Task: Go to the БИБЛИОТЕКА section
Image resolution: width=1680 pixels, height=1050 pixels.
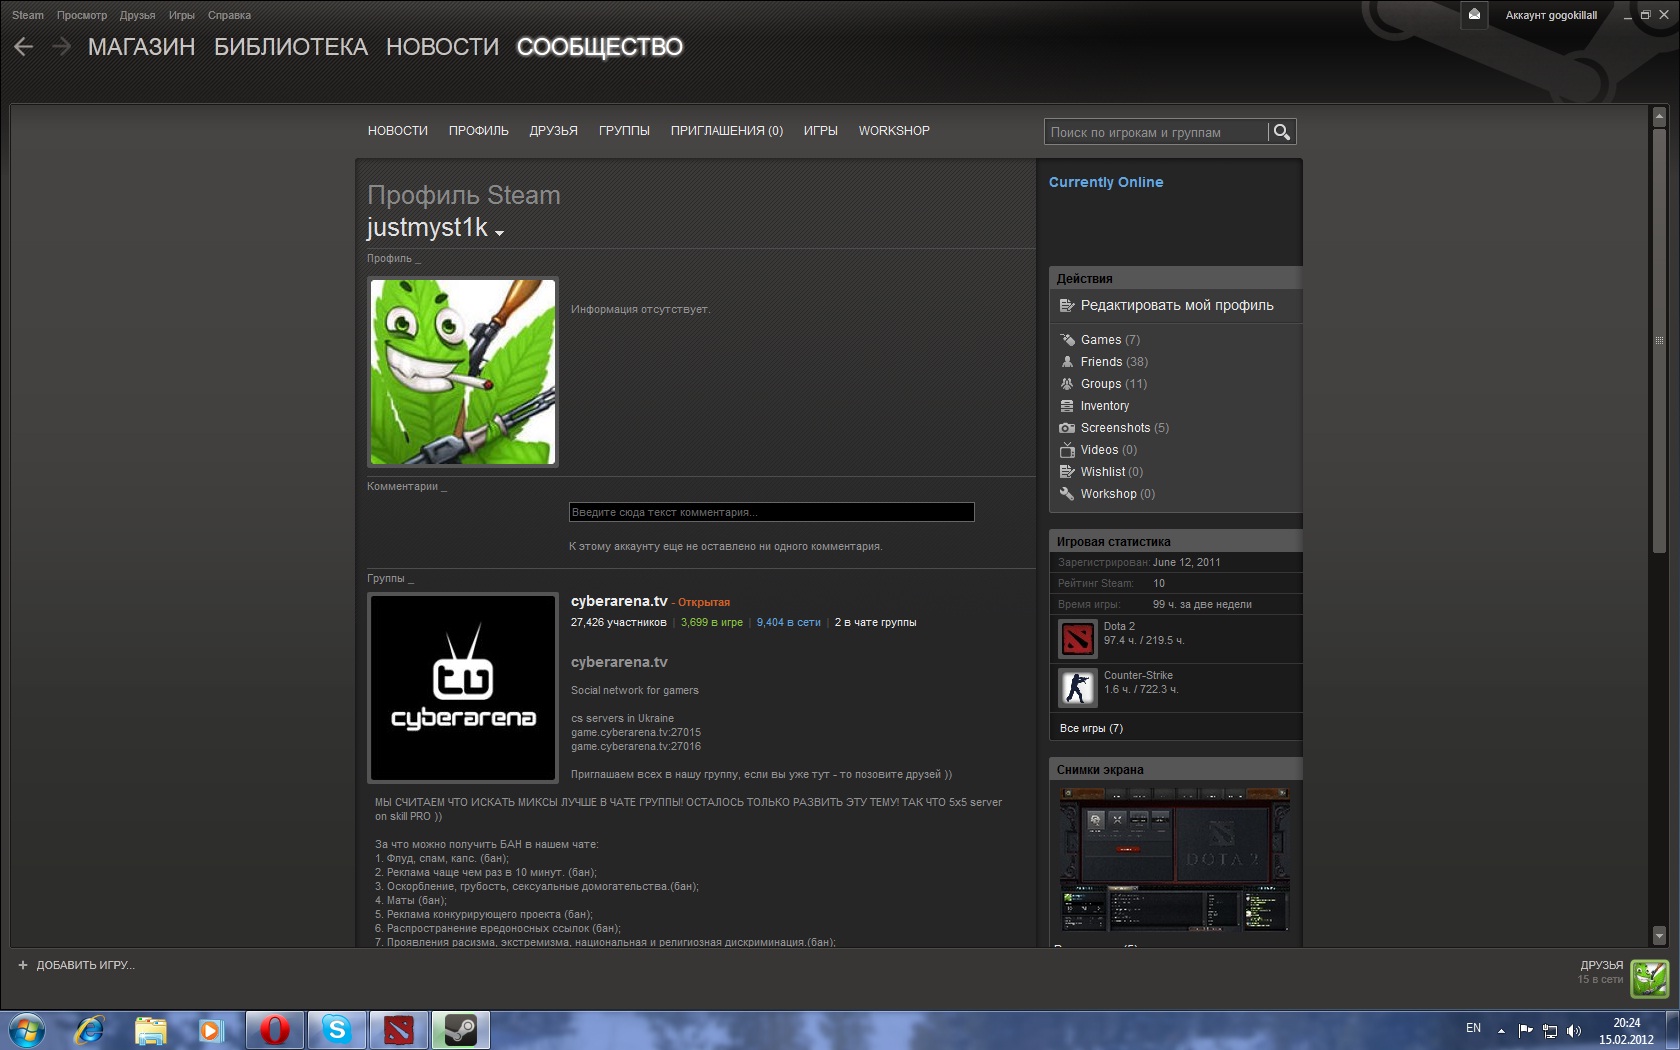Action: point(291,47)
